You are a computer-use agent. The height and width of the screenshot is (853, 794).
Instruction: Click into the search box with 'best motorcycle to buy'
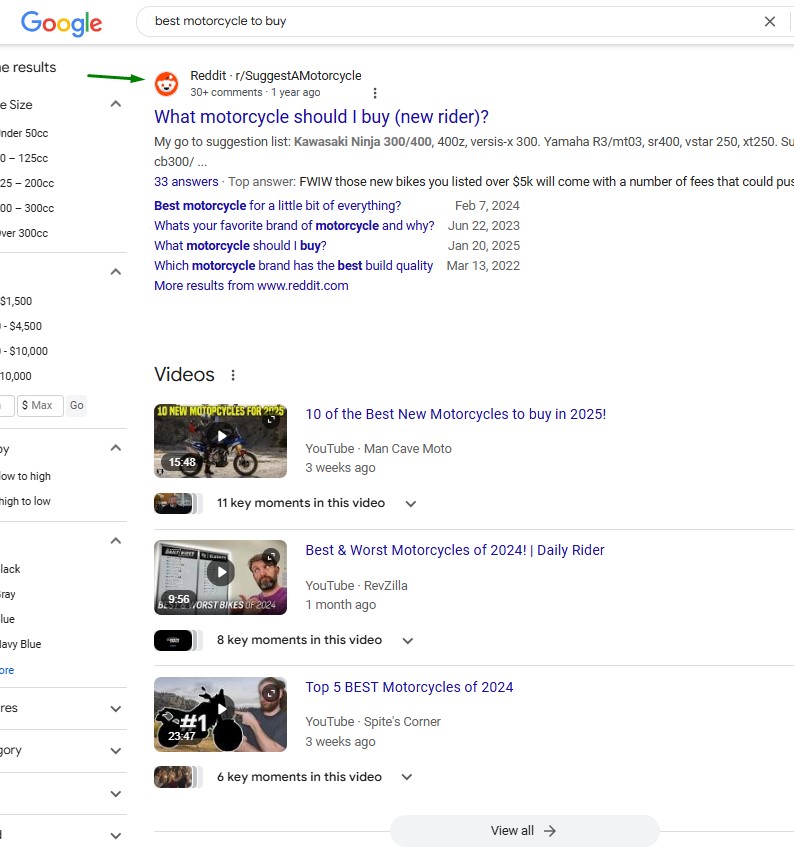tap(451, 21)
